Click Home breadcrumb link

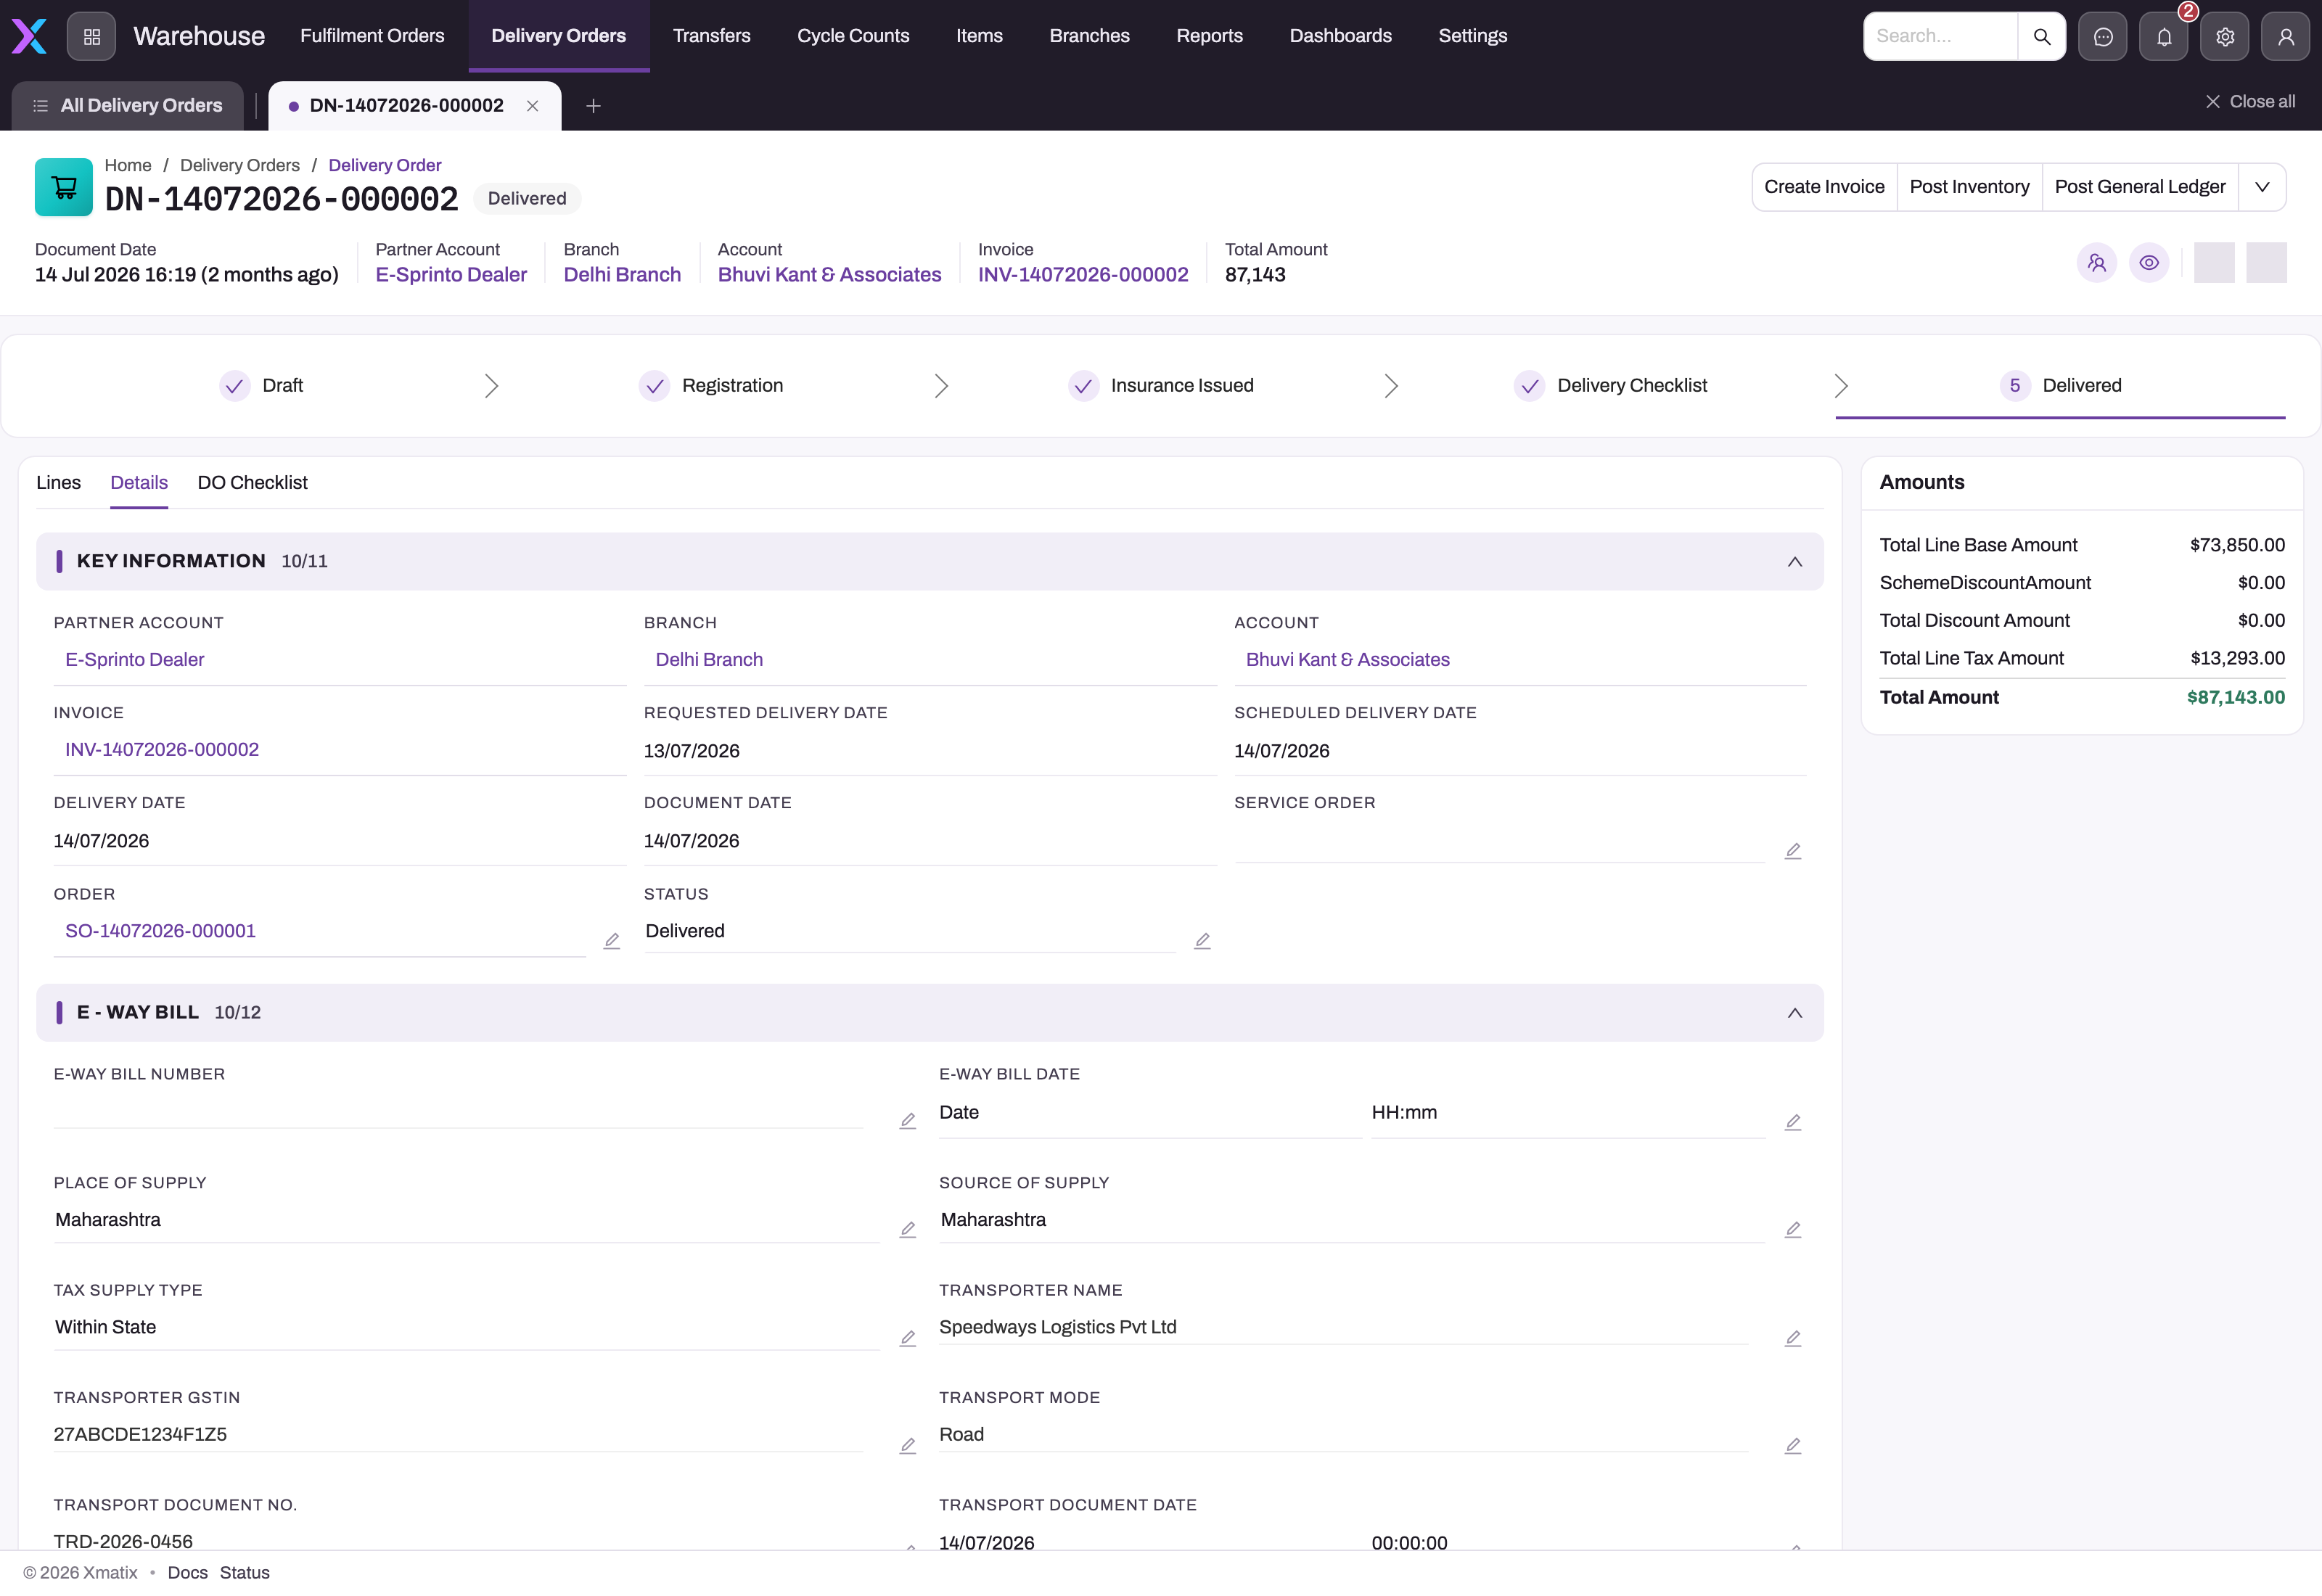pos(128,165)
